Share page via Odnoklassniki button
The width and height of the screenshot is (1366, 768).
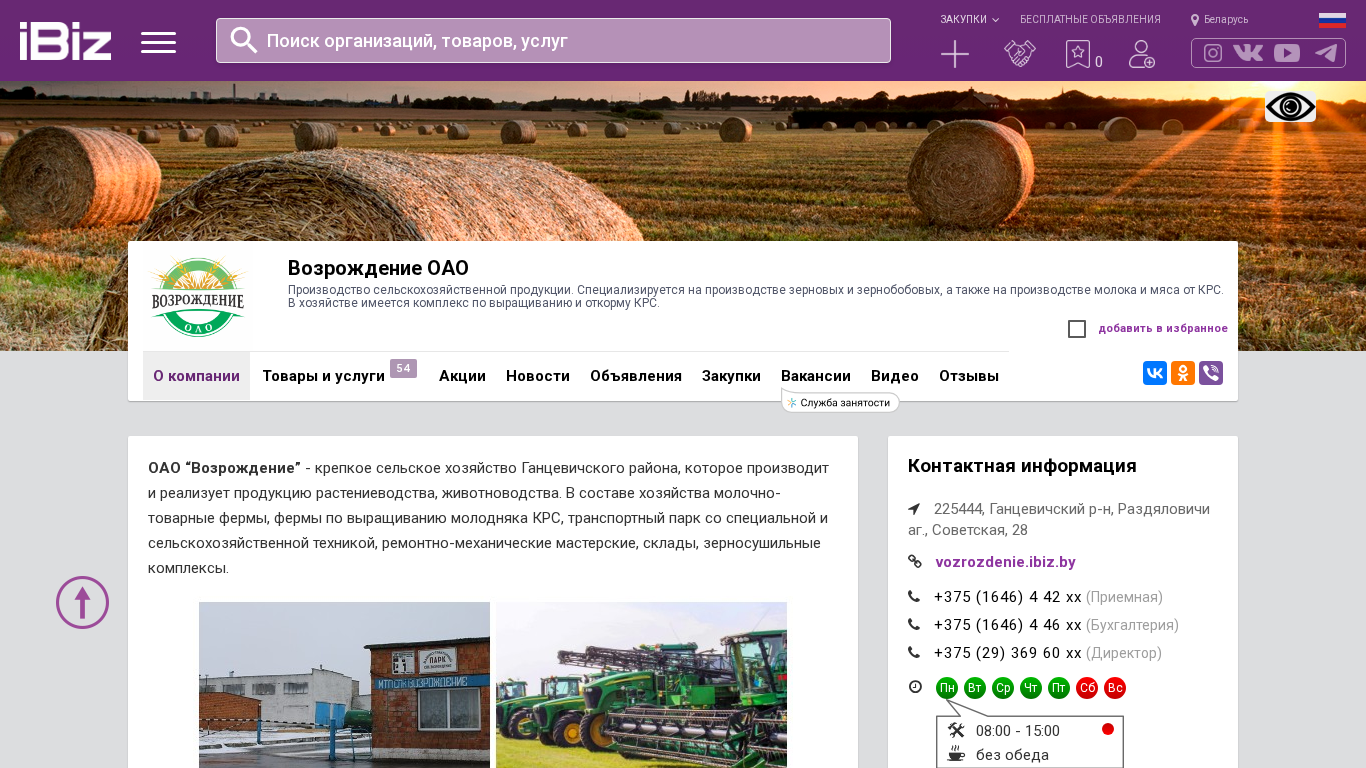(x=1183, y=373)
